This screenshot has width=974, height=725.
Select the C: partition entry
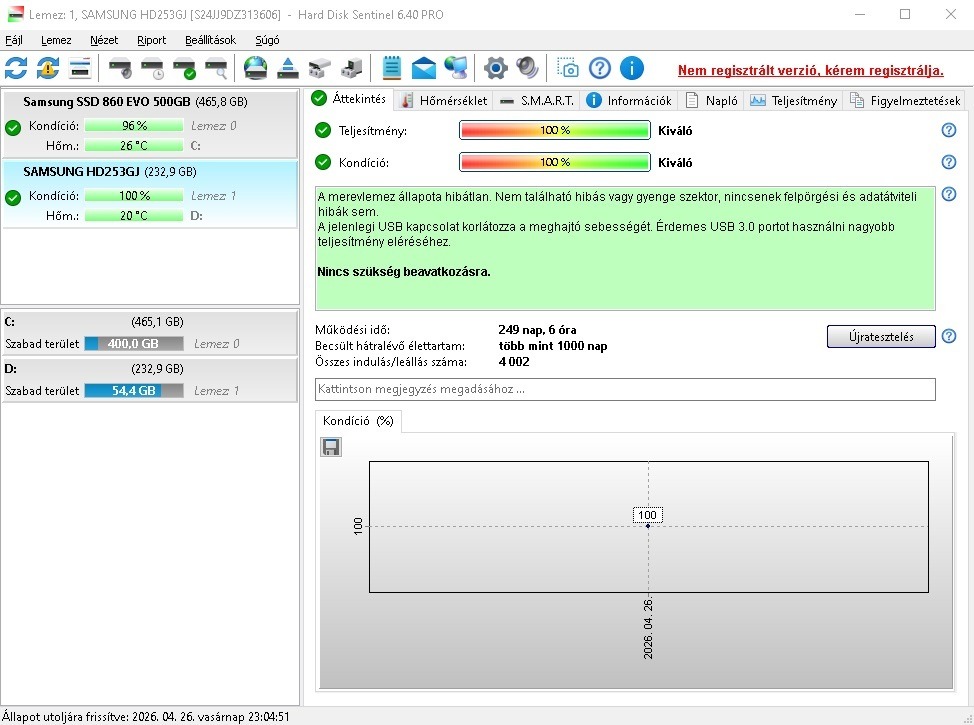coord(150,332)
